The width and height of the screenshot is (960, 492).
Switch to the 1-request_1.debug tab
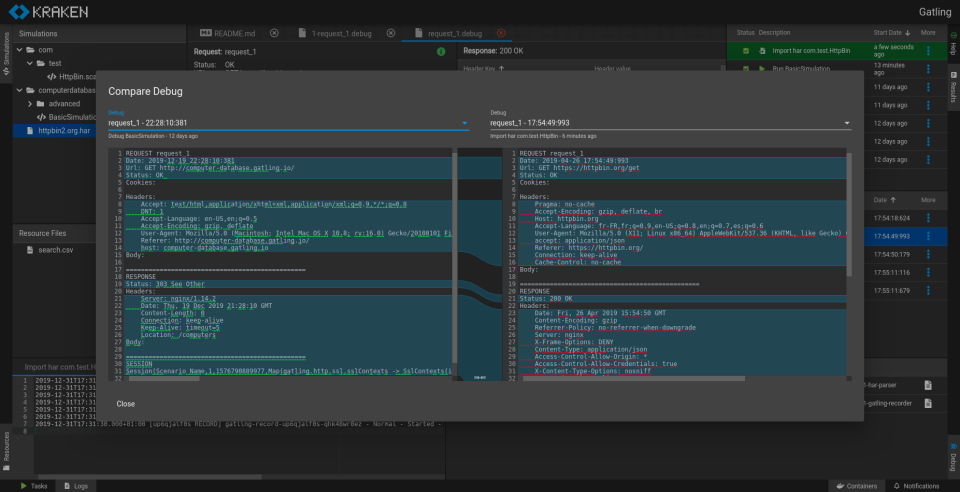click(341, 33)
